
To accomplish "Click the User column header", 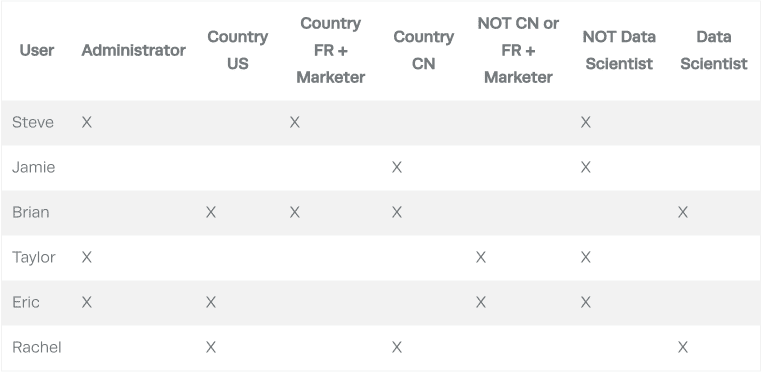I will [x=36, y=50].
